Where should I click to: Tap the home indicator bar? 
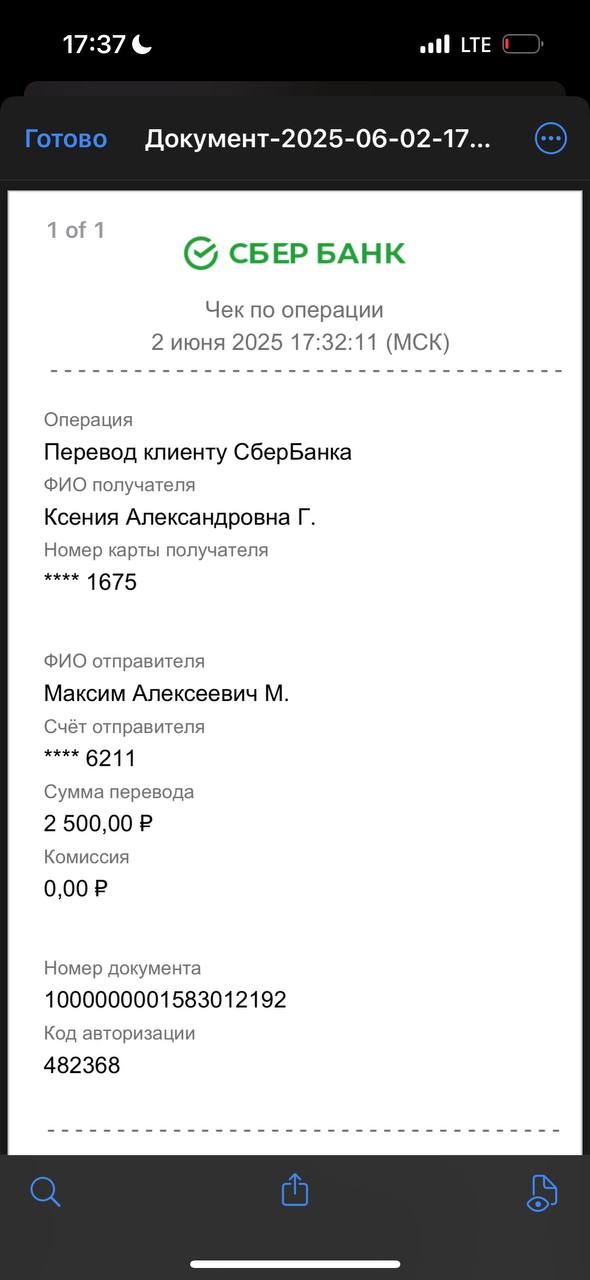click(x=295, y=1264)
